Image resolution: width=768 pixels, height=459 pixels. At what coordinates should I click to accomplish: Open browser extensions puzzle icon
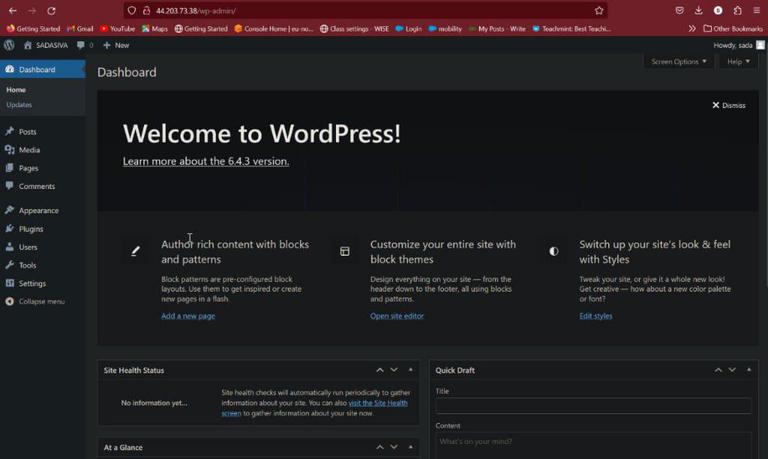click(738, 10)
